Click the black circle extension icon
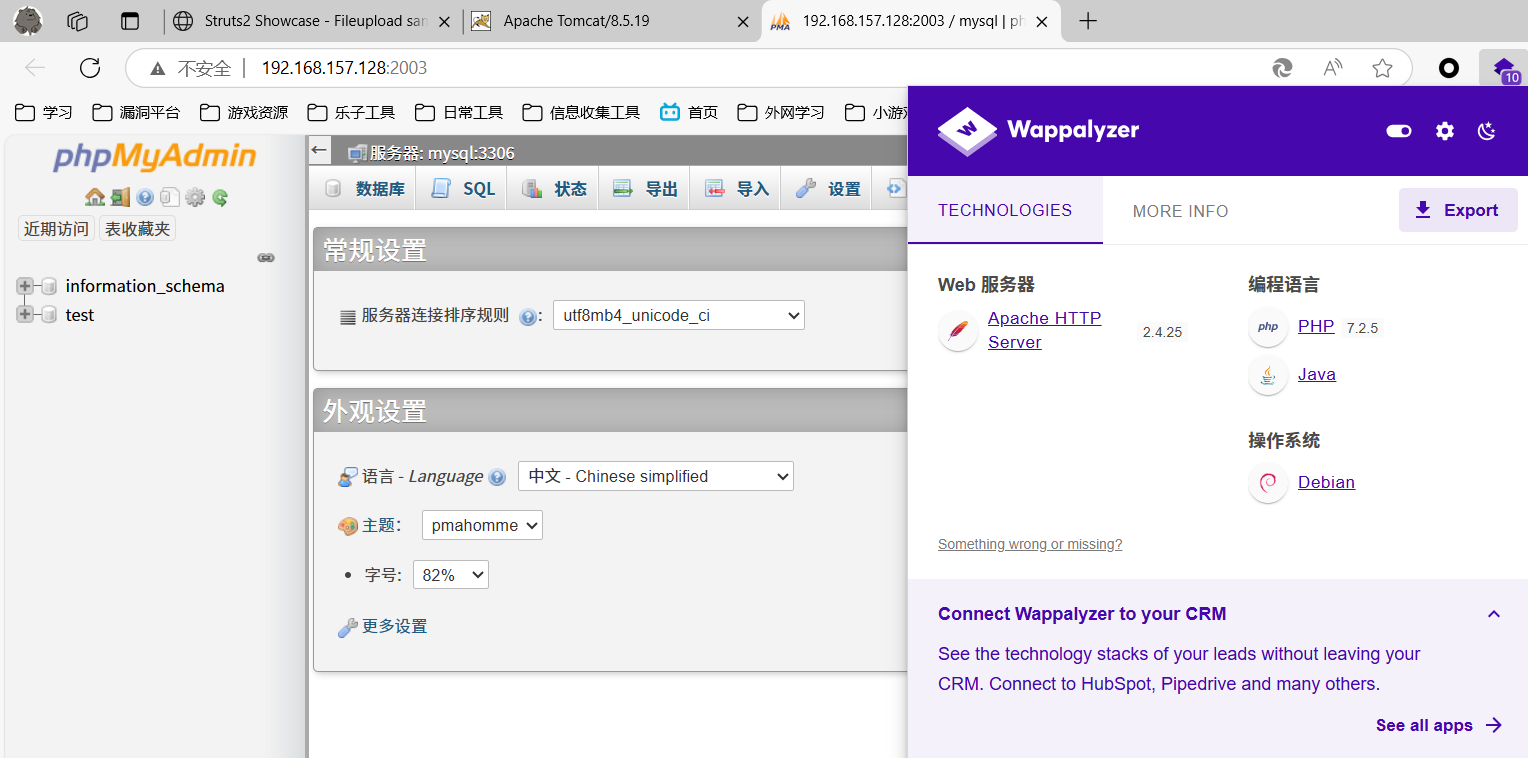Image resolution: width=1528 pixels, height=758 pixels. coord(1449,68)
